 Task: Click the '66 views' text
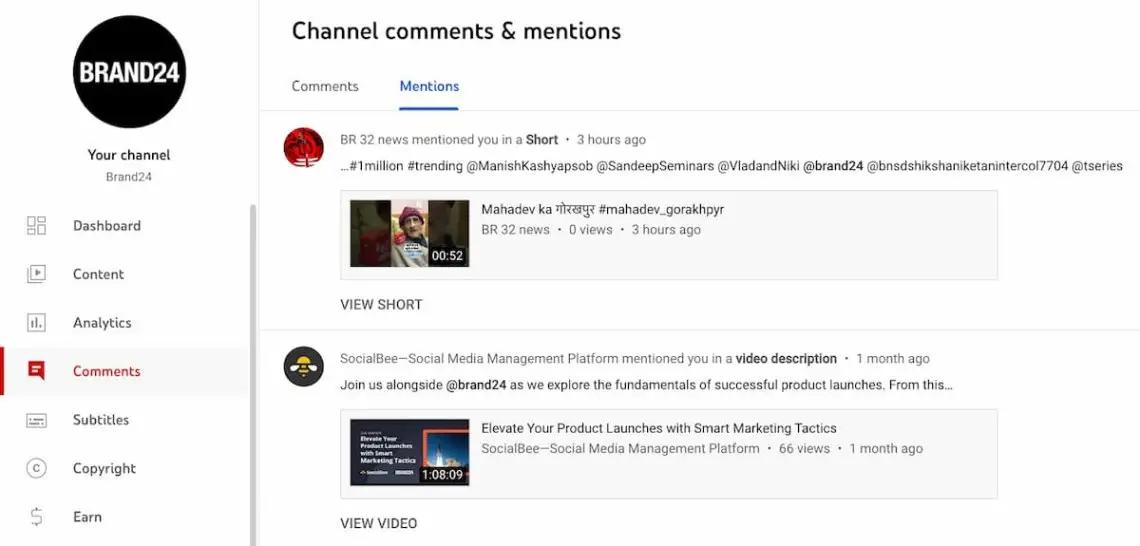point(804,449)
